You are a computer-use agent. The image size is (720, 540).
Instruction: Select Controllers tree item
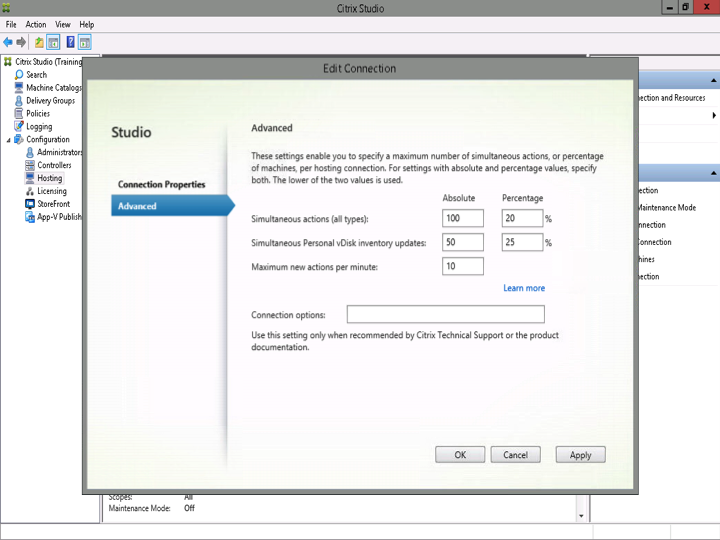54,165
